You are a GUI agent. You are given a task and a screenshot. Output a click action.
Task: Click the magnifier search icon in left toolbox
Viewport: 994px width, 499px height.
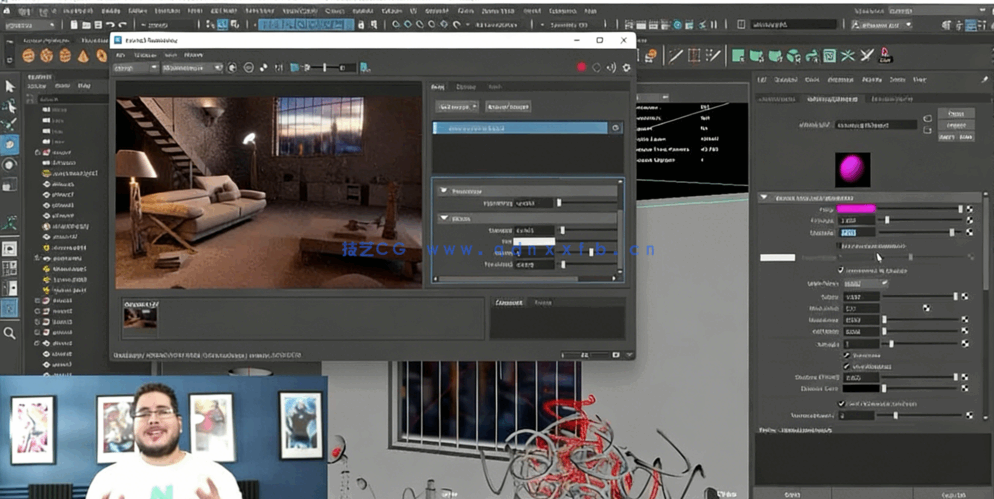10,334
